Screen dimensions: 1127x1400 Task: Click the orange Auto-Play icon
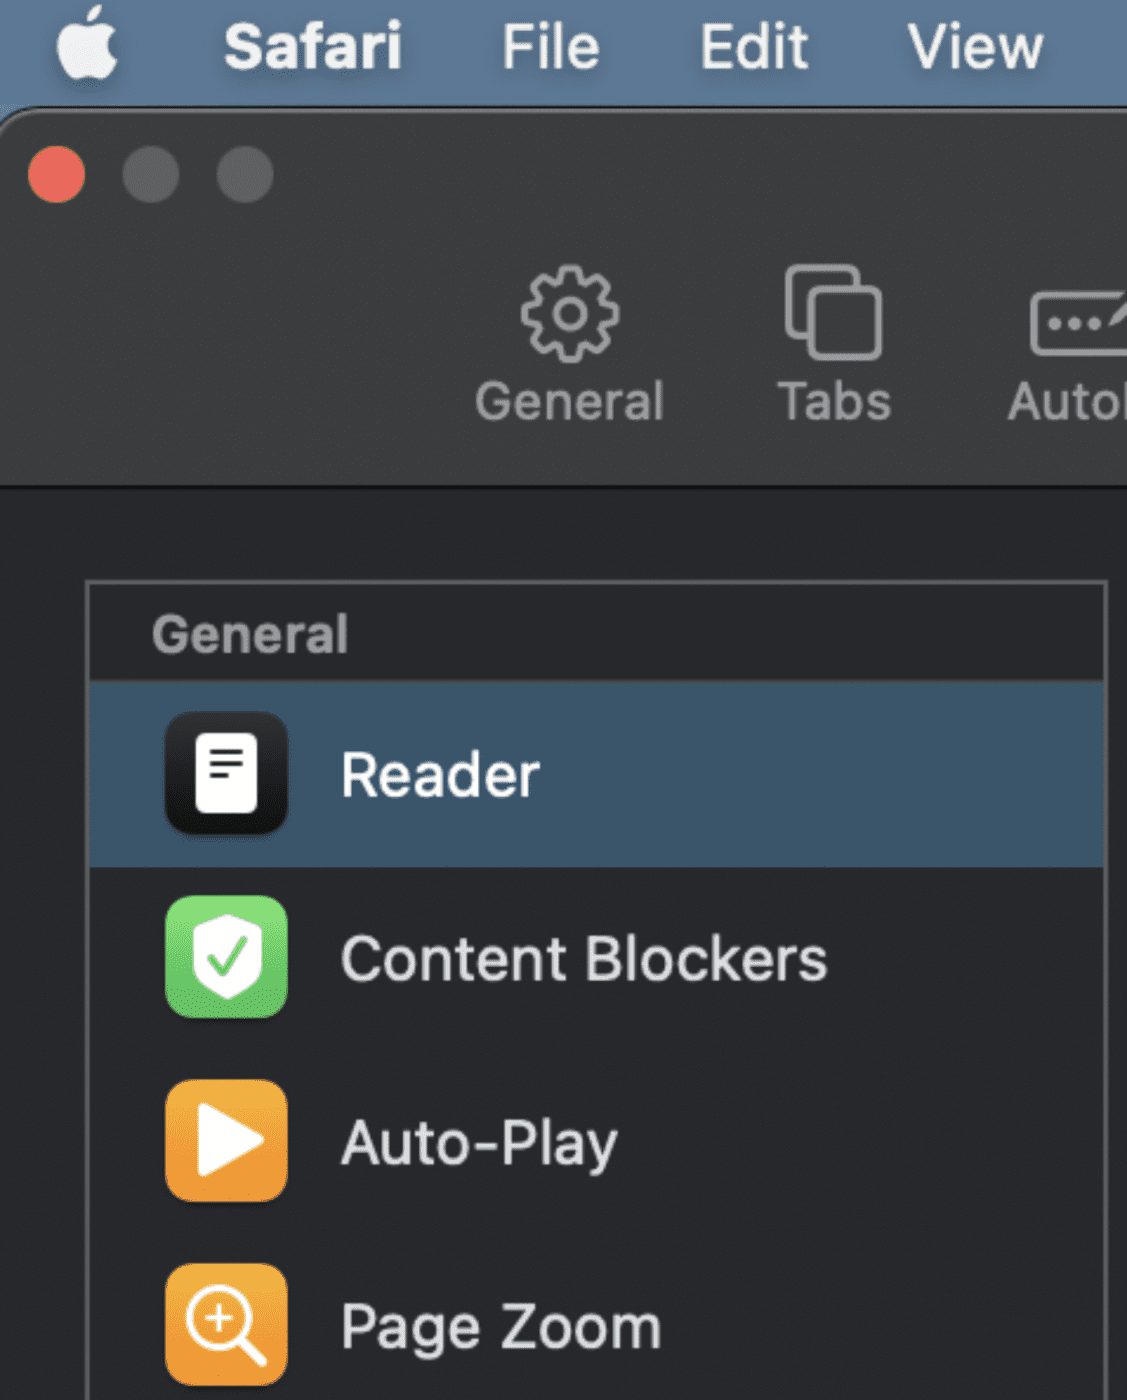point(226,1140)
